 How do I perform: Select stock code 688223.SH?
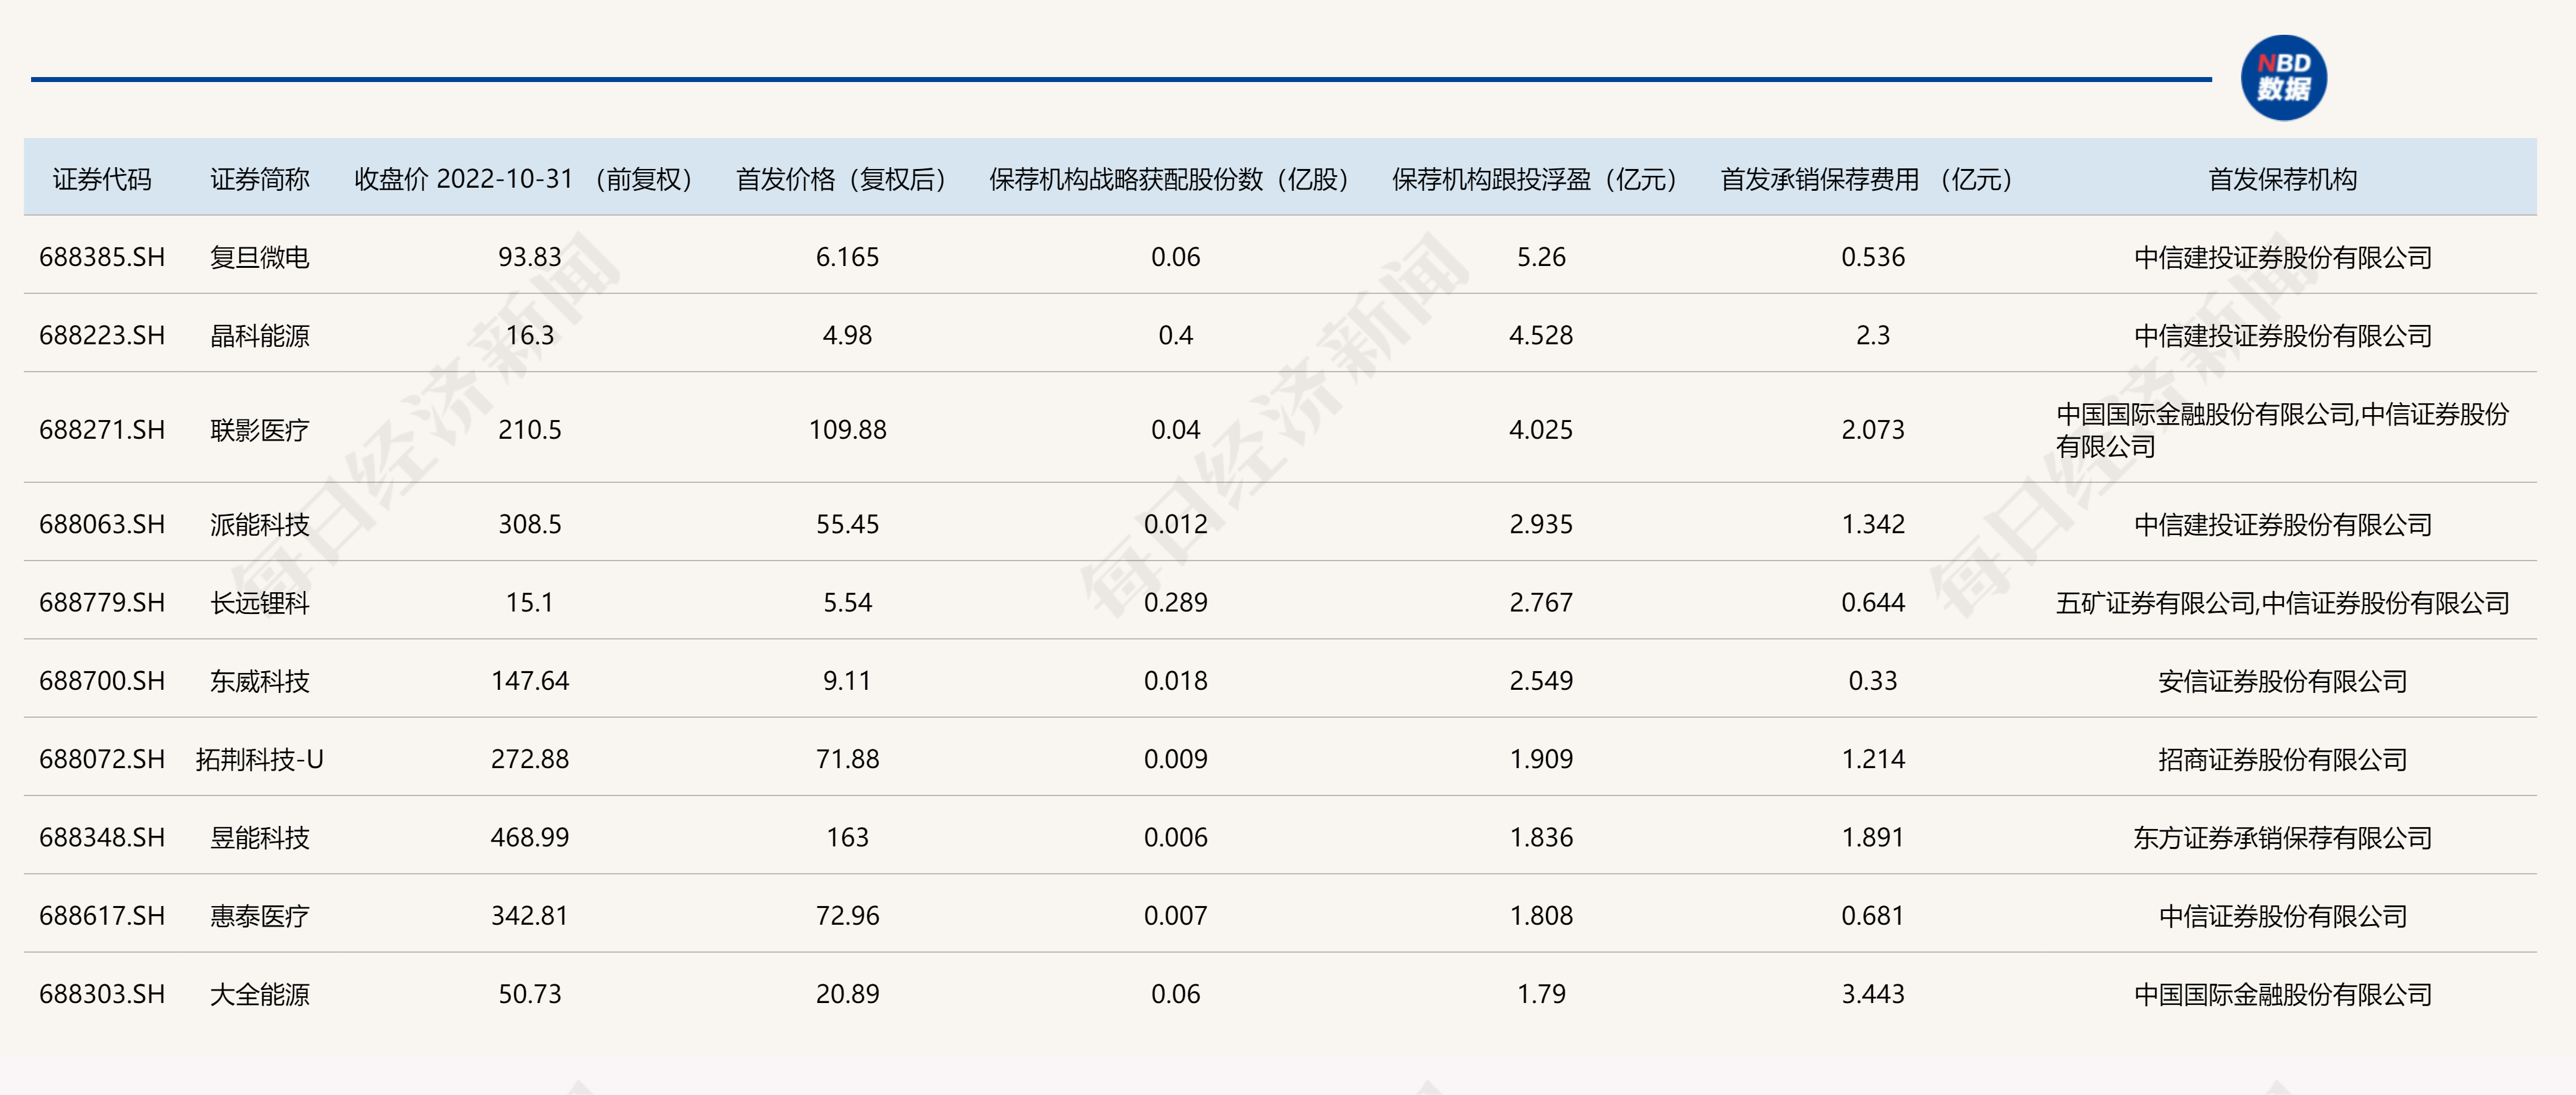pos(102,335)
